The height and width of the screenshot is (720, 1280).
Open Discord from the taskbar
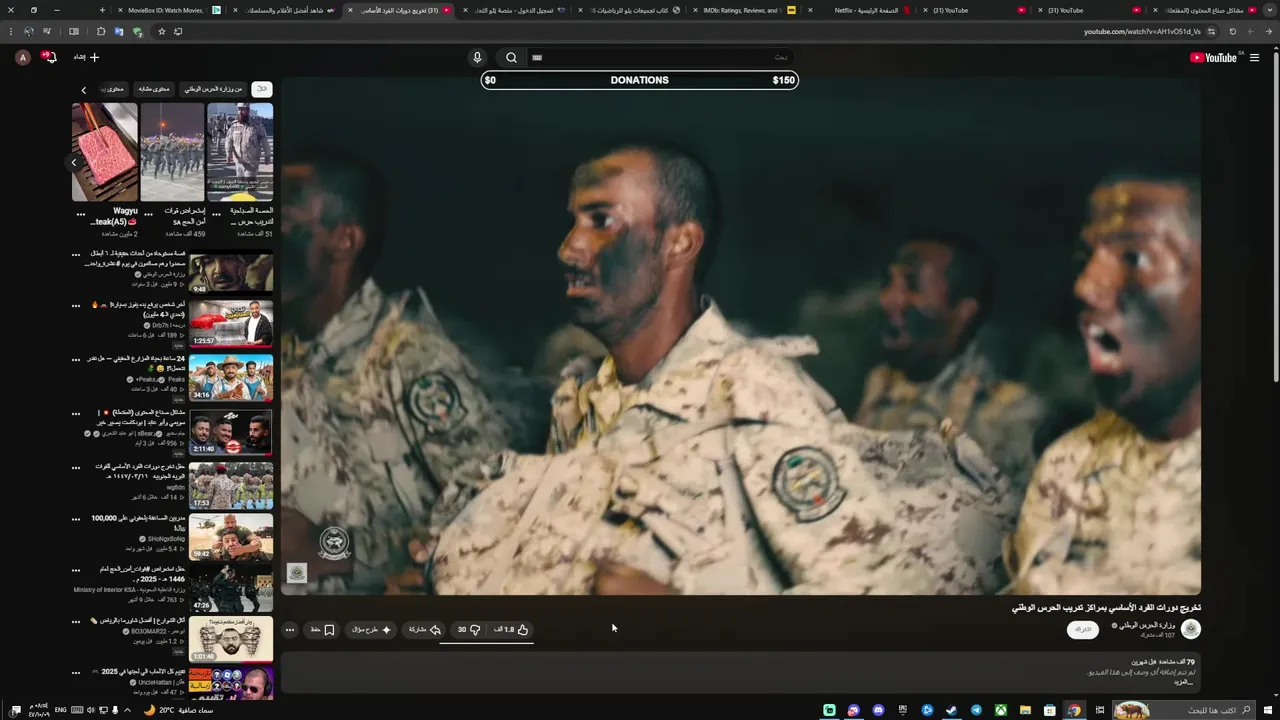(878, 710)
